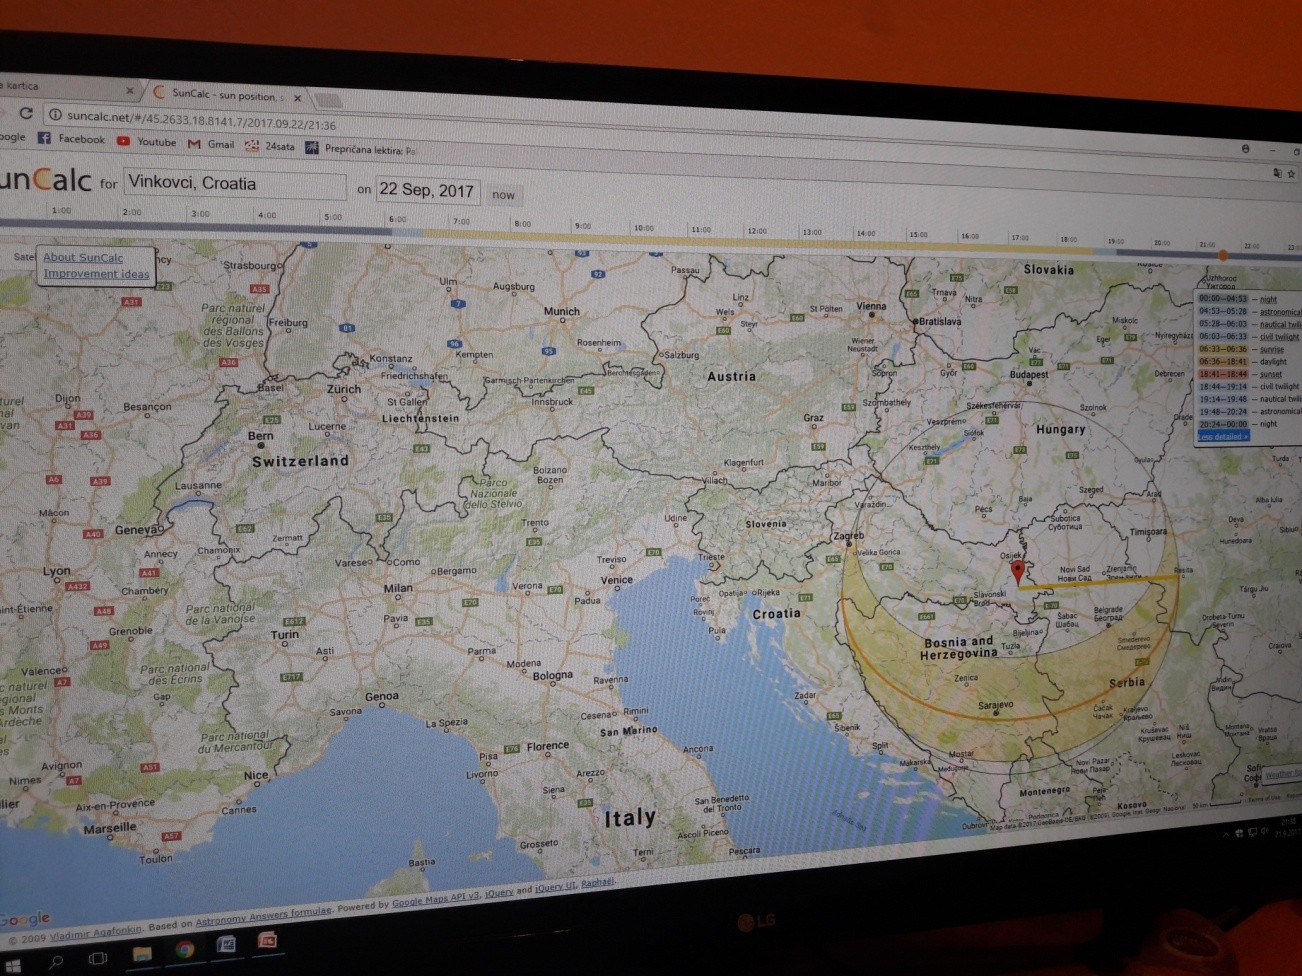Click the 'now' button
Viewport: 1302px width, 976px height.
(503, 195)
